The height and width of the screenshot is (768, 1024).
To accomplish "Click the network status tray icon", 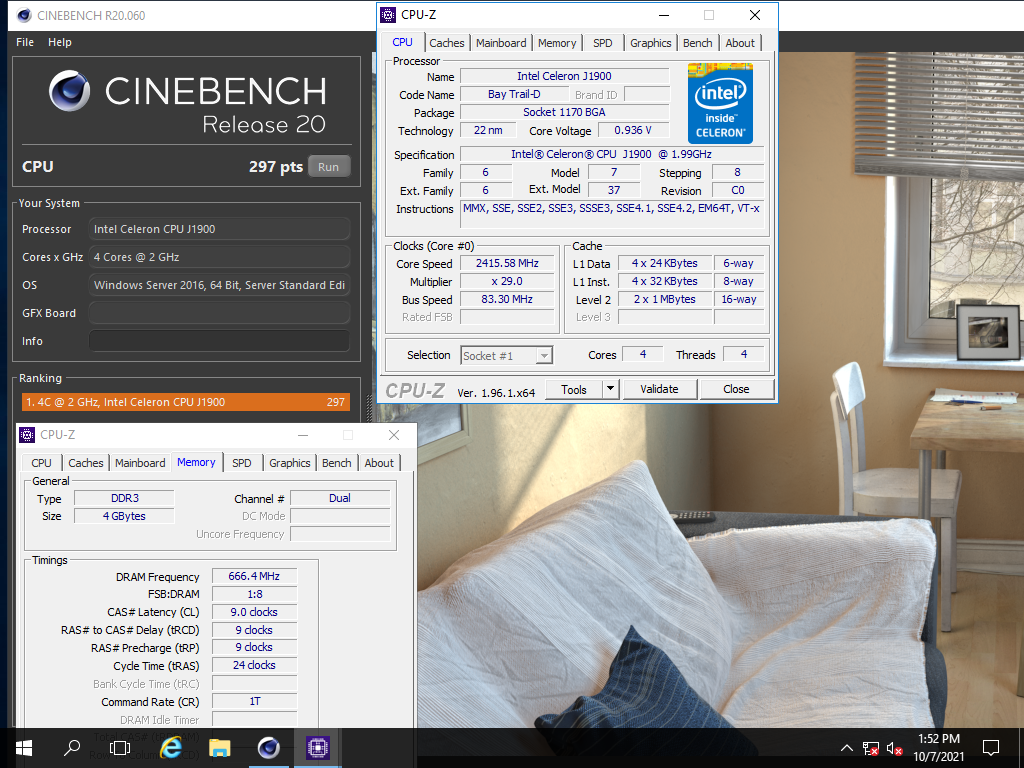I will (x=871, y=748).
